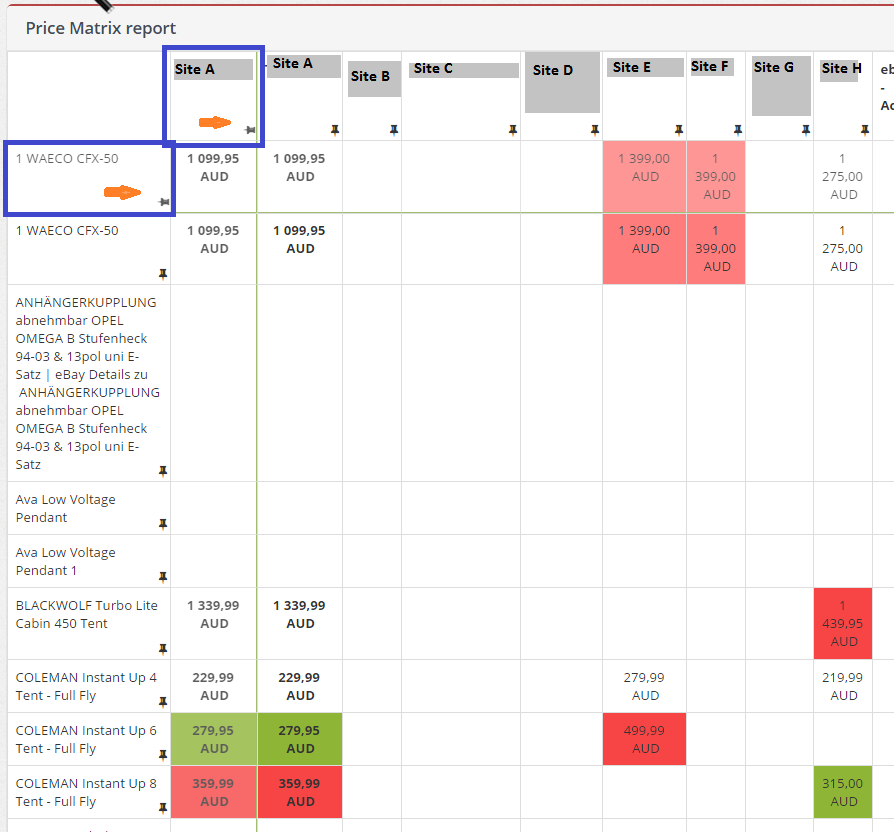Pin the BLACKWOLF Turbo Lite tent row
The image size is (894, 832).
point(163,648)
